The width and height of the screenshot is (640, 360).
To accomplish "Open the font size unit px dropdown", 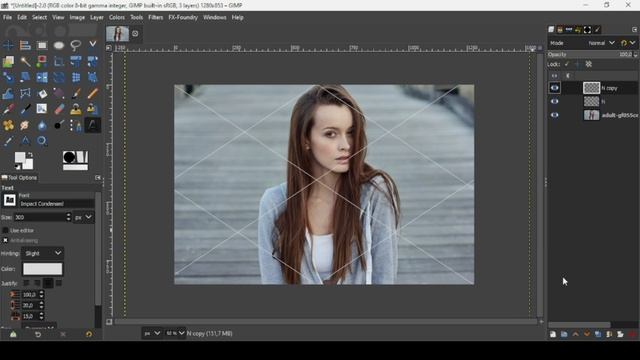I will 83,218.
